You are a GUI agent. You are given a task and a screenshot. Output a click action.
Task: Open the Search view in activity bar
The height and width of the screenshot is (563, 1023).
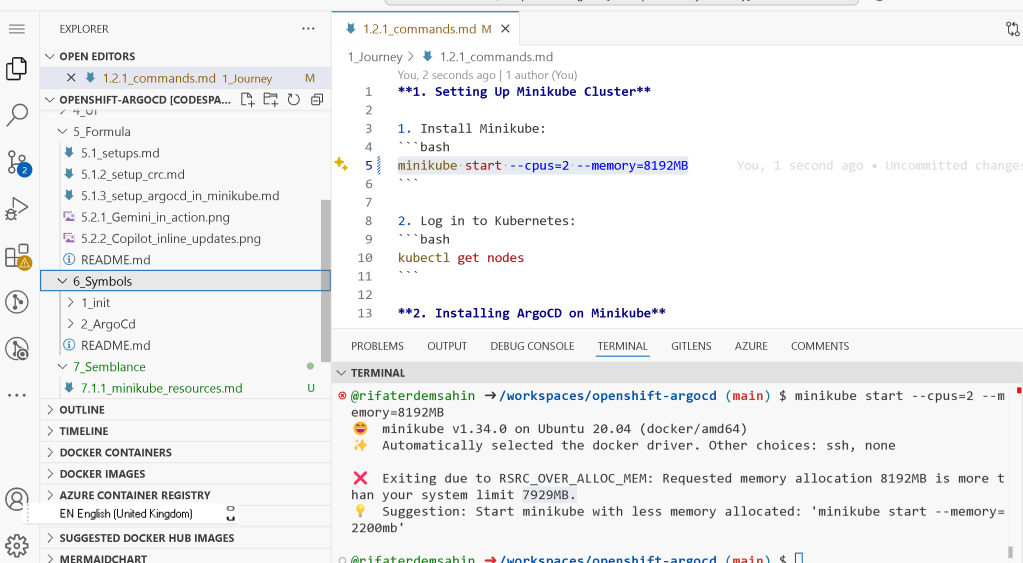click(x=17, y=115)
